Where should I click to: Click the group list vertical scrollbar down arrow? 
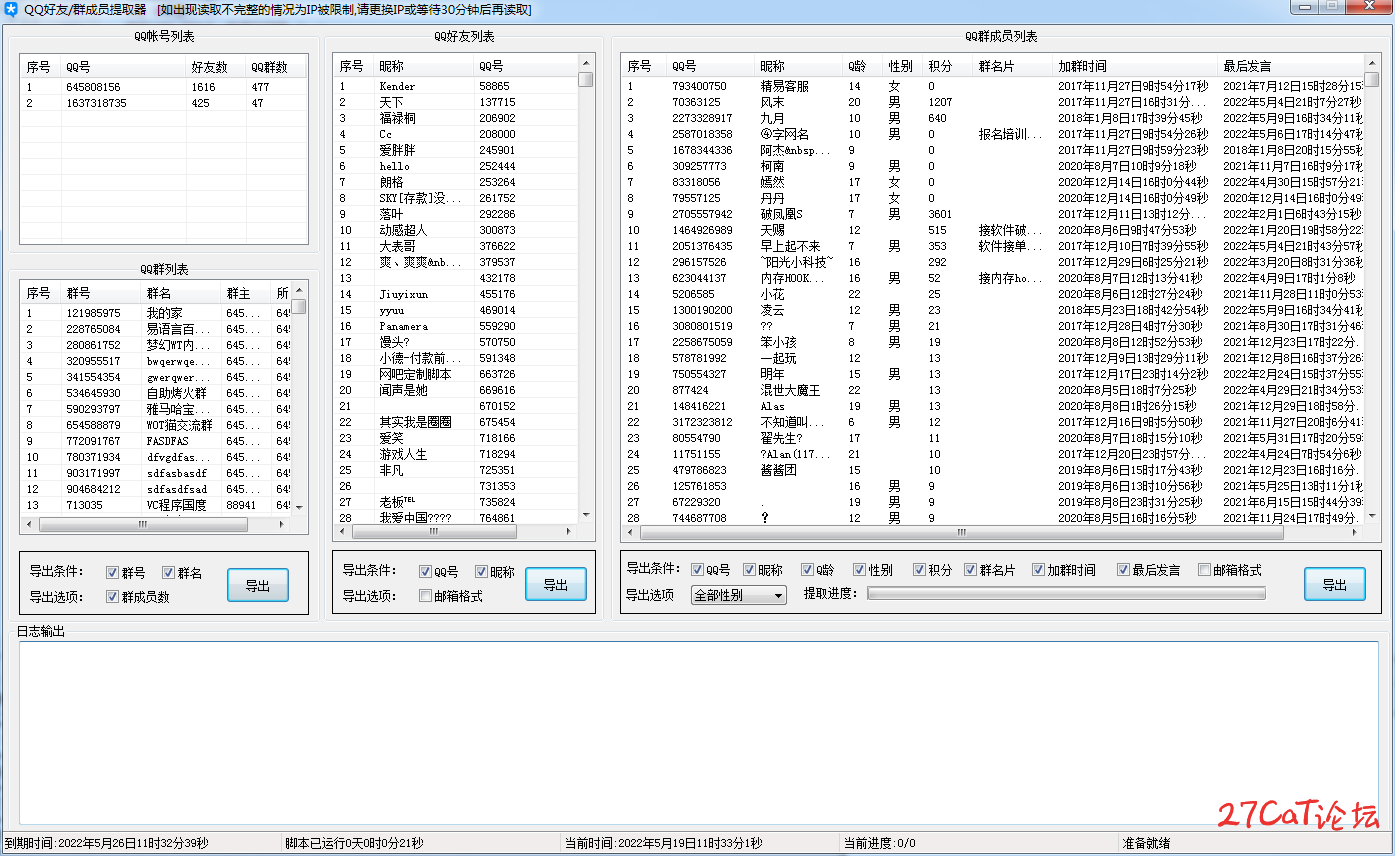(x=299, y=507)
